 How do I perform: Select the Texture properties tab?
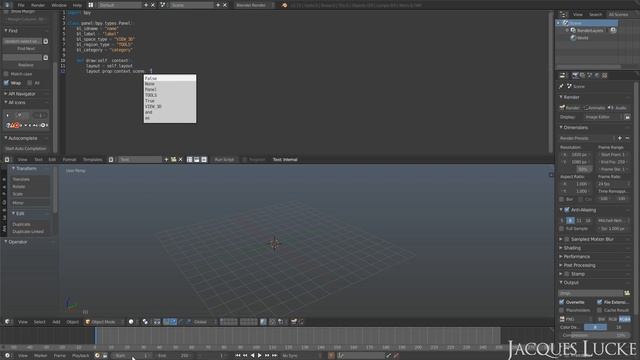[x=604, y=75]
